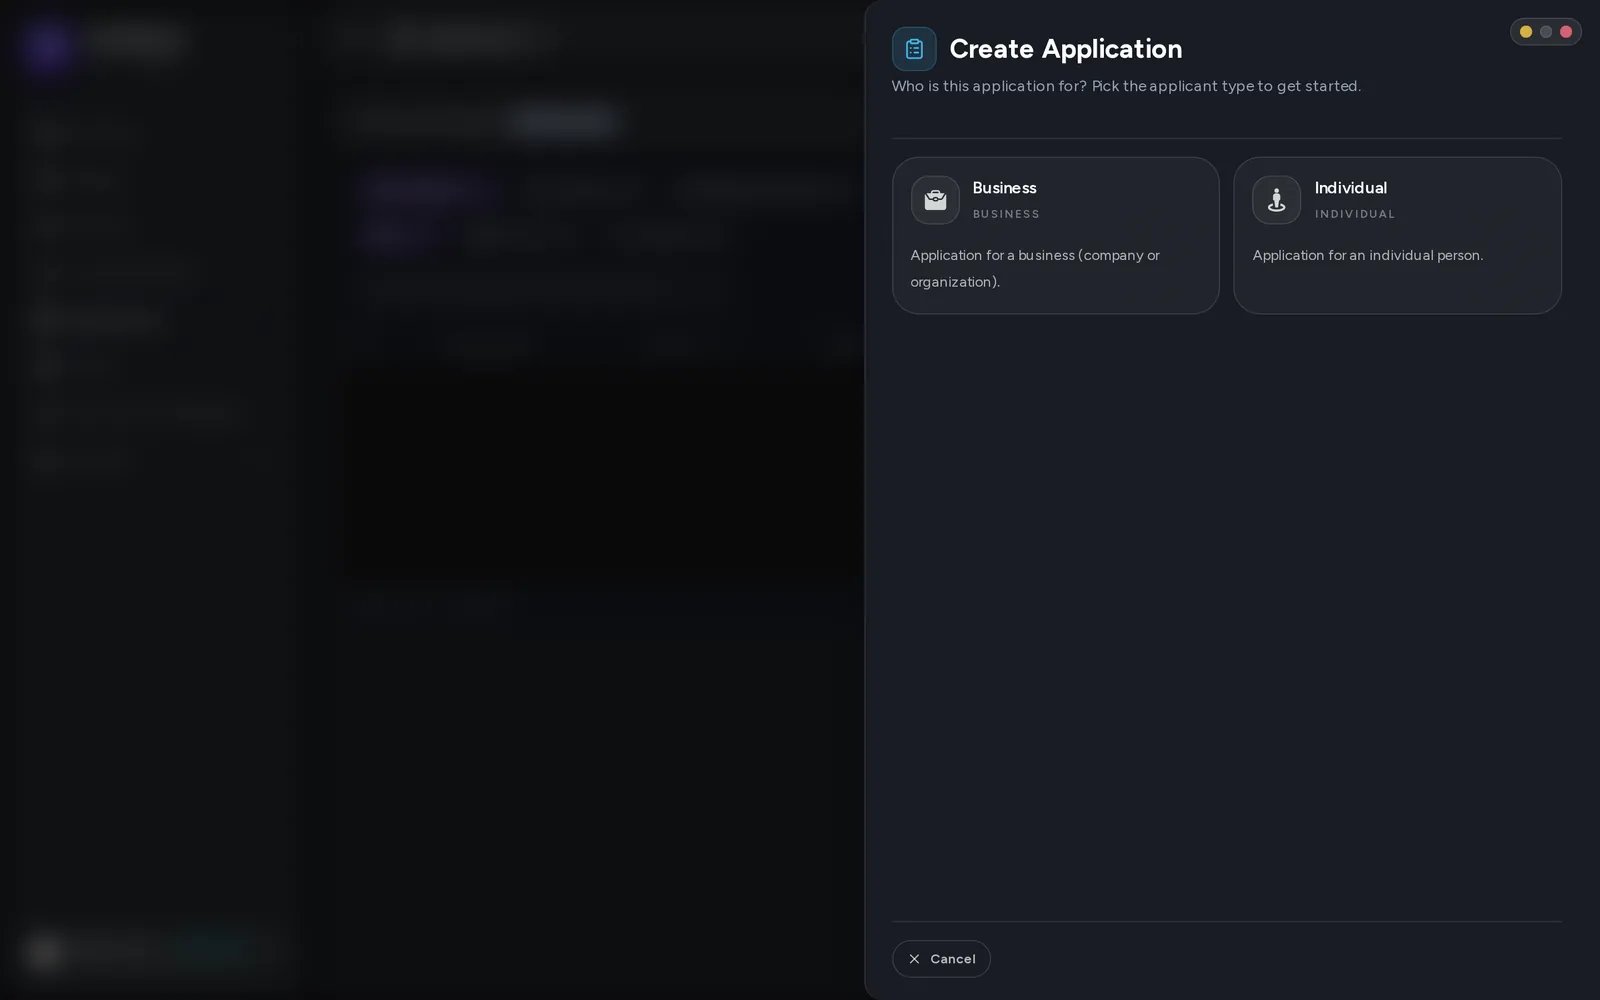Click the Create Application heading

pyautogui.click(x=1065, y=49)
